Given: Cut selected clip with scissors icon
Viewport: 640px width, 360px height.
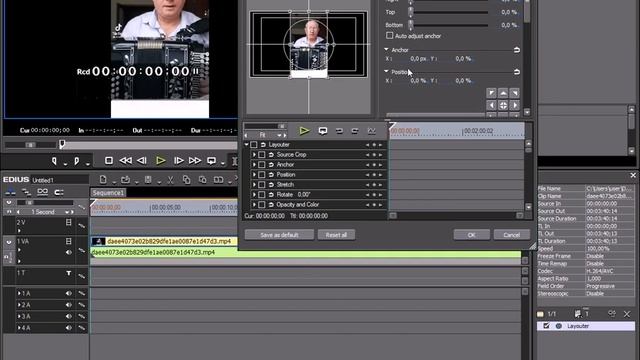Looking at the screenshot, I should pyautogui.click(x=171, y=180).
